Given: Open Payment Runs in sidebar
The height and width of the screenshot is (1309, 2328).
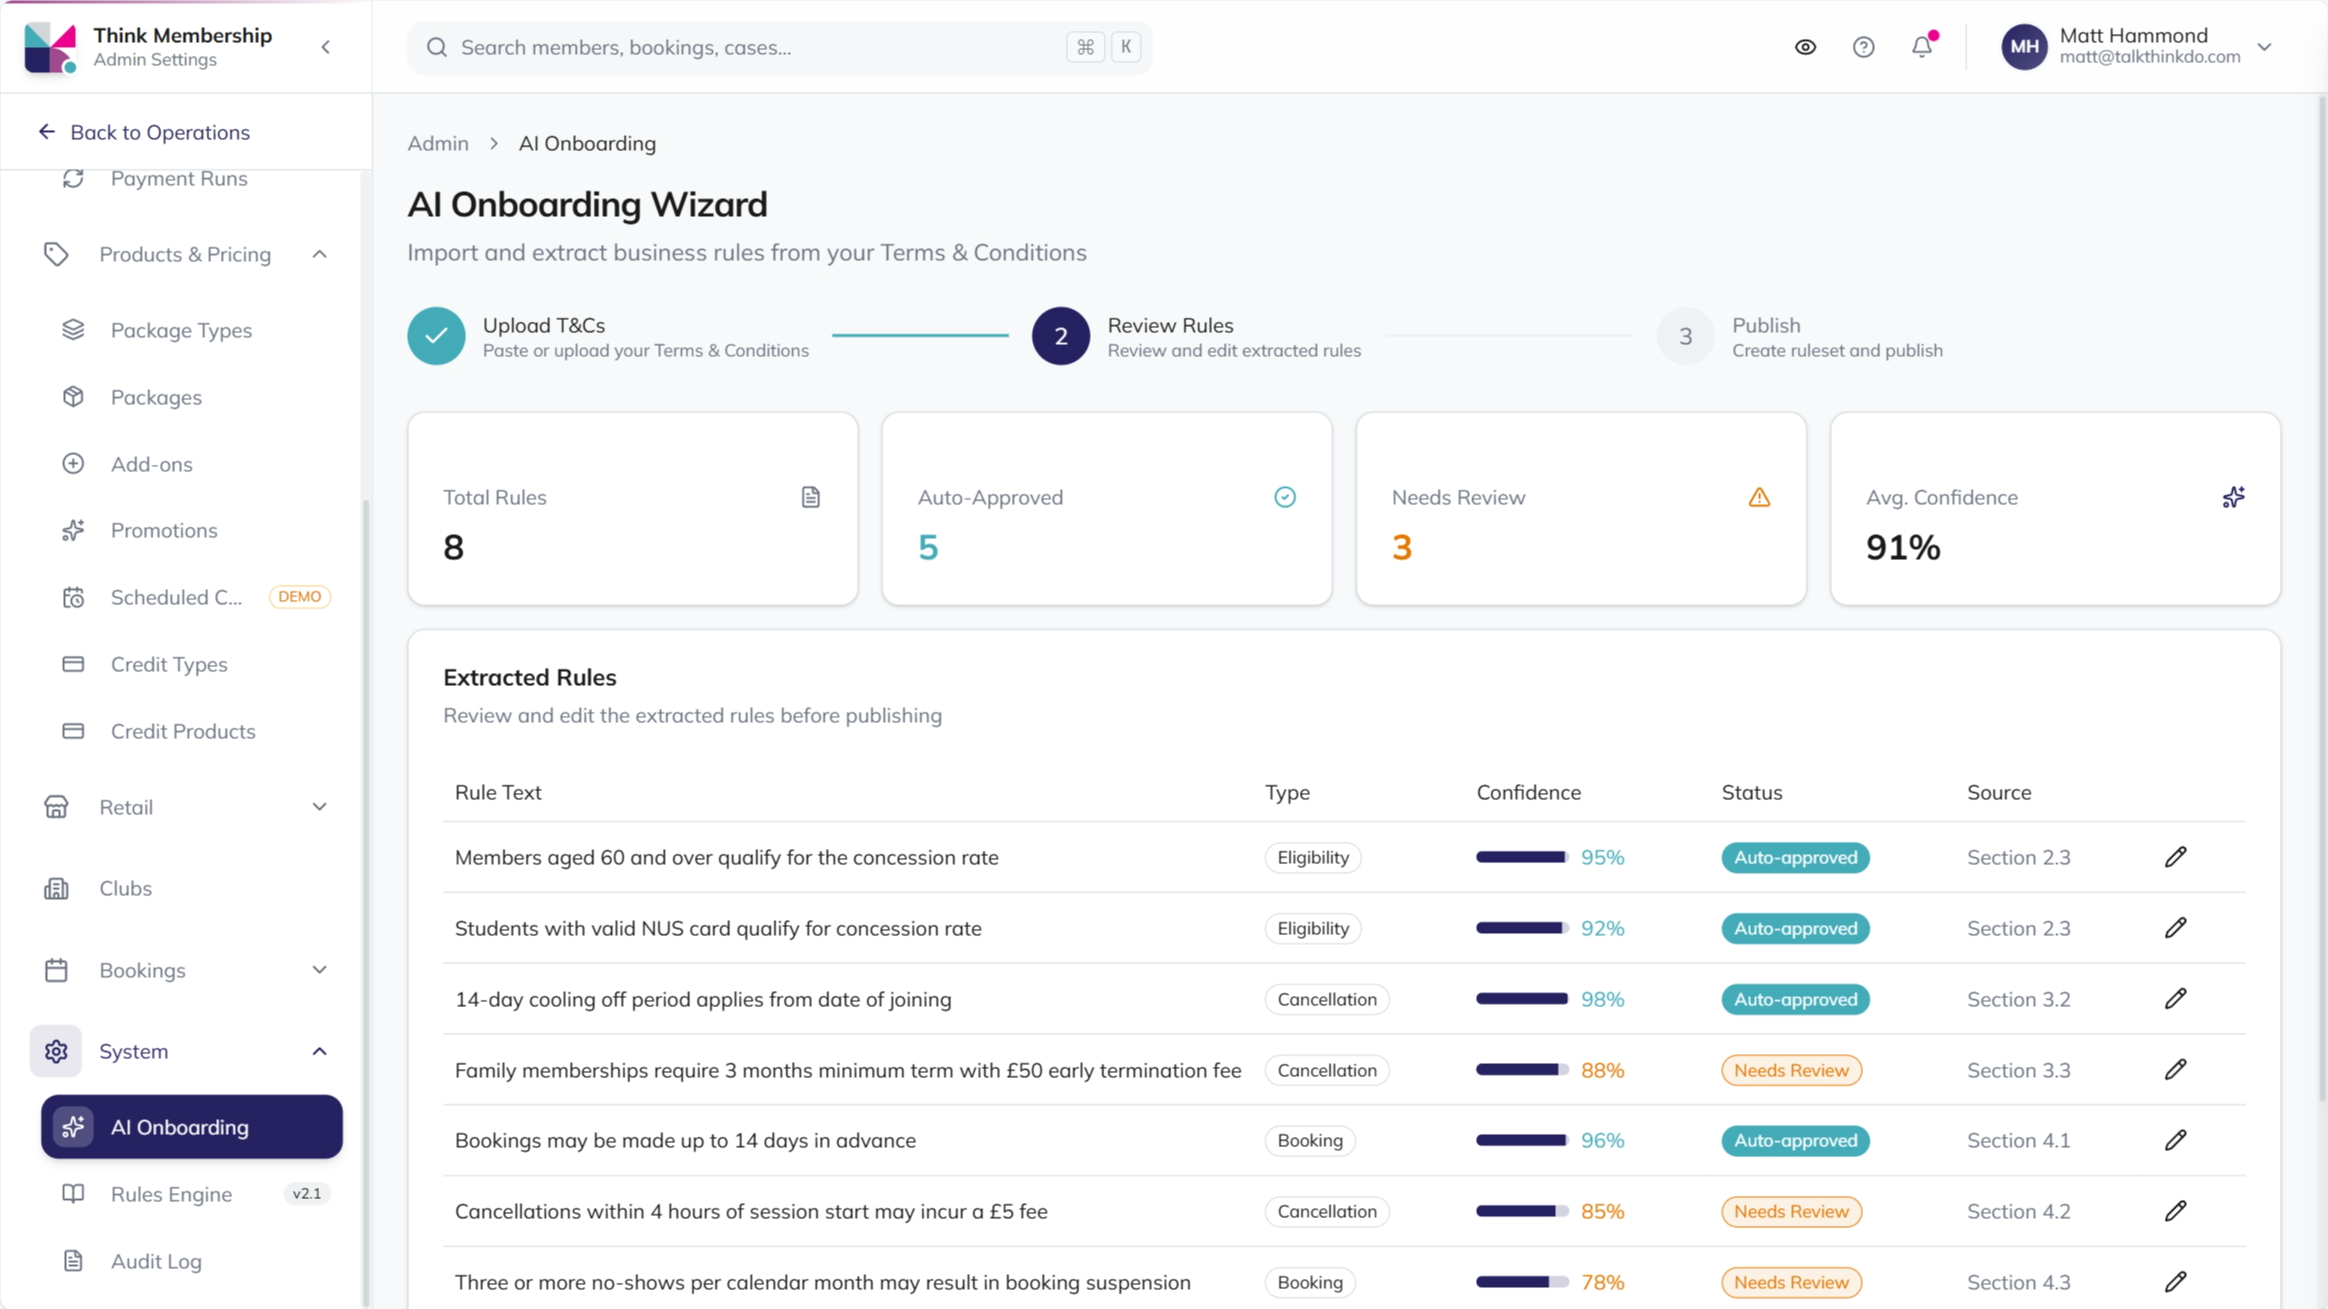Looking at the screenshot, I should point(179,178).
